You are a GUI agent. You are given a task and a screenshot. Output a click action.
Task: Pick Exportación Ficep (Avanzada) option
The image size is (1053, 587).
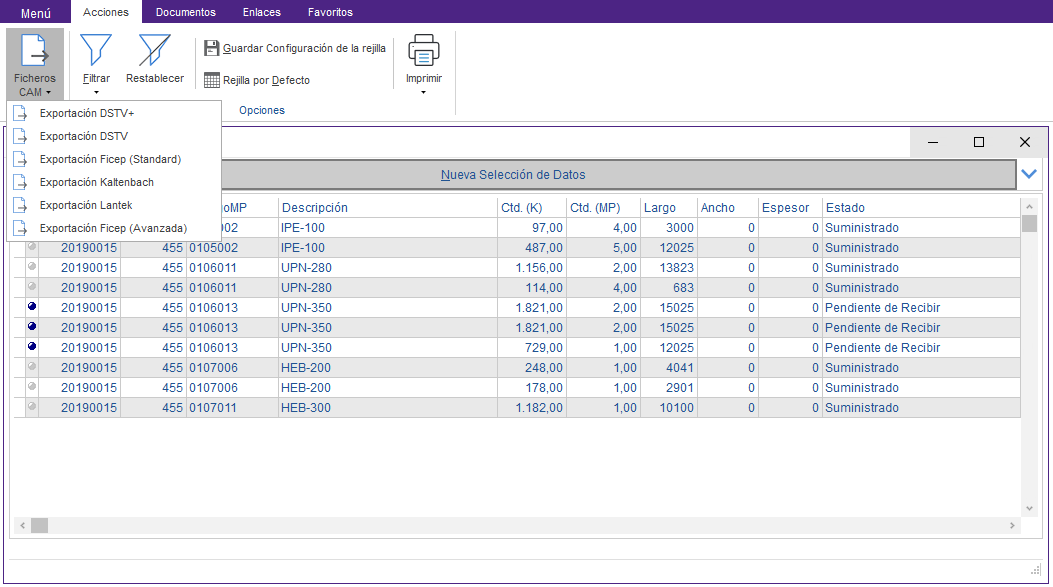point(113,228)
